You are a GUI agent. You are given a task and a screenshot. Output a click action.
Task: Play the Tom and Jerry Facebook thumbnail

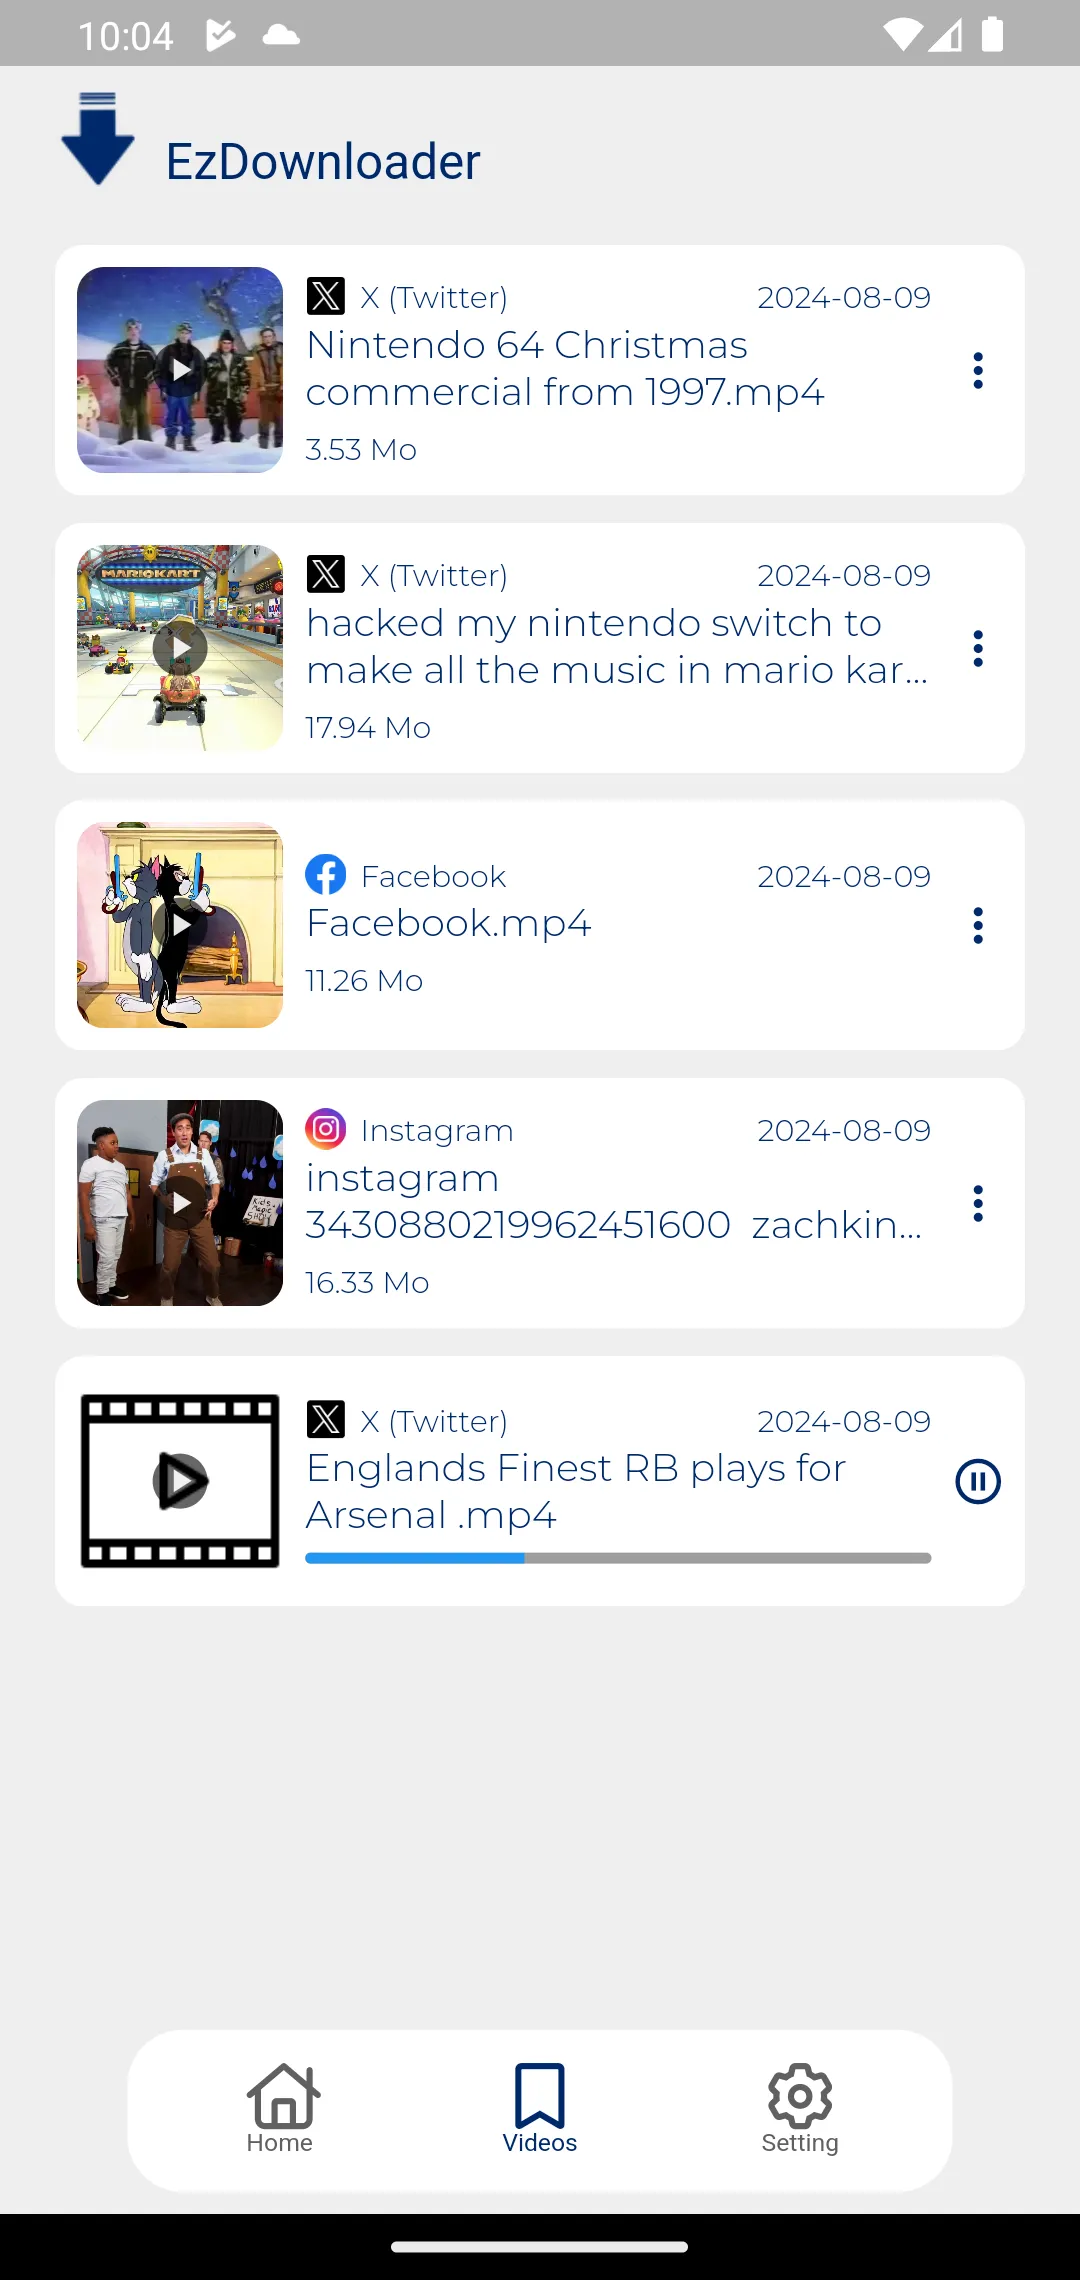[180, 925]
